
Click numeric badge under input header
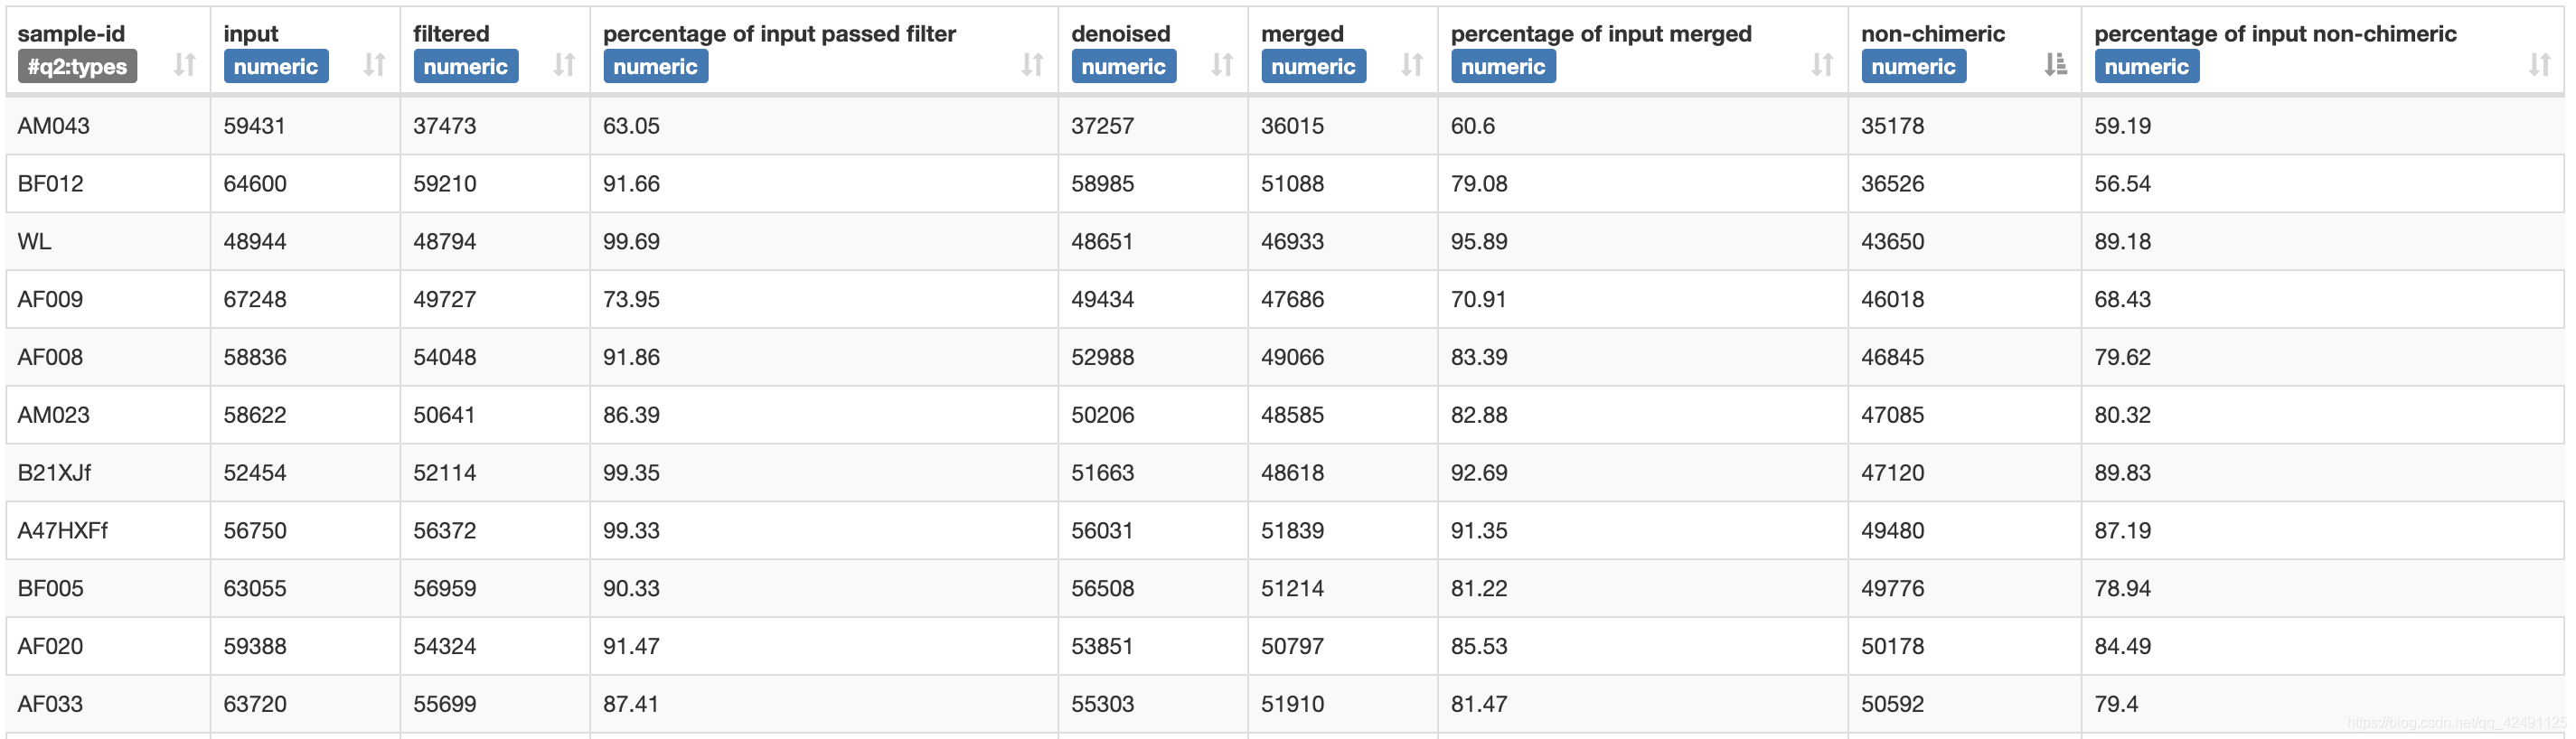click(x=276, y=67)
